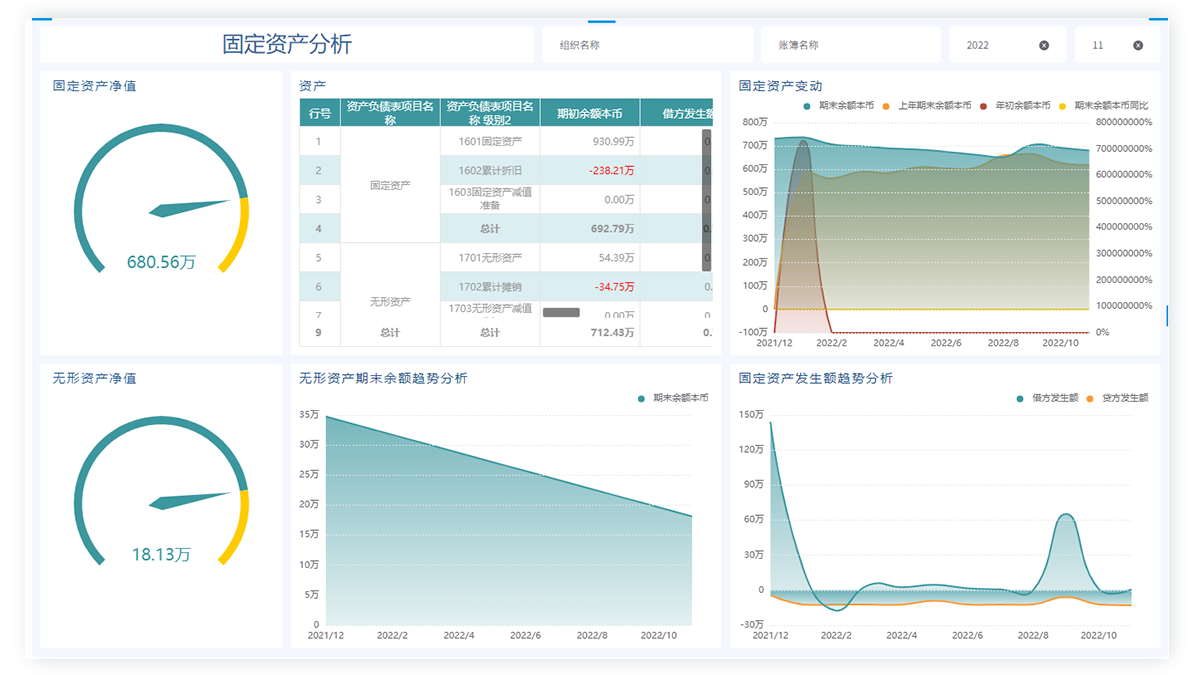Click the 行号 column header
The width and height of the screenshot is (1200, 675).
pos(320,113)
